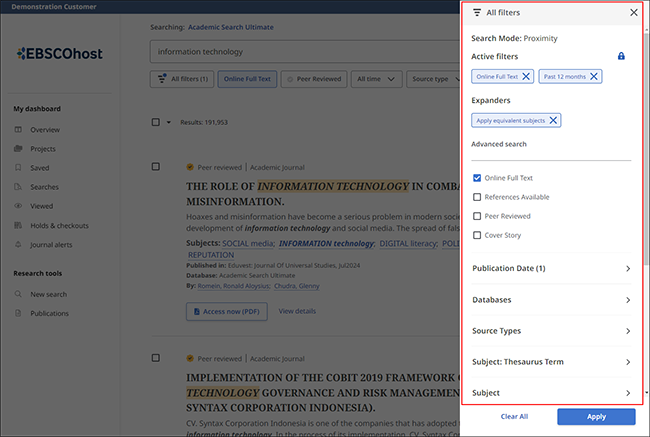Open Overview in My dashboard

tap(45, 130)
